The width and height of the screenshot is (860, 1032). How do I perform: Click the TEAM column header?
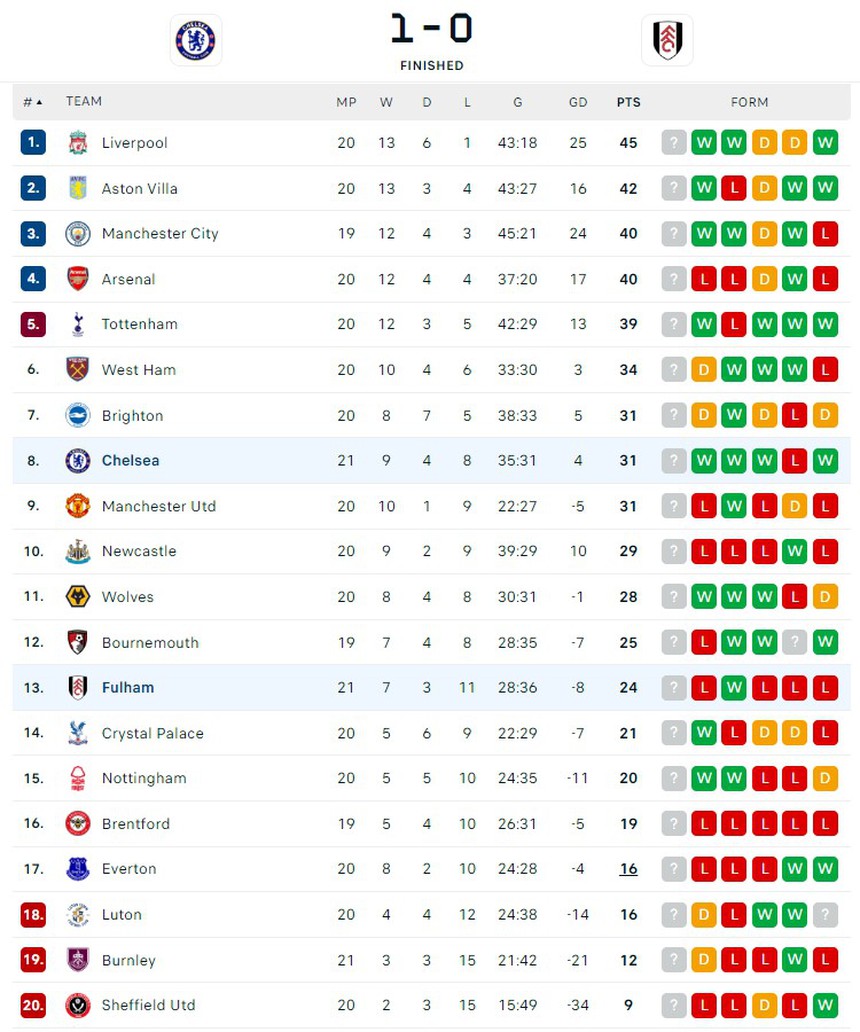point(84,102)
